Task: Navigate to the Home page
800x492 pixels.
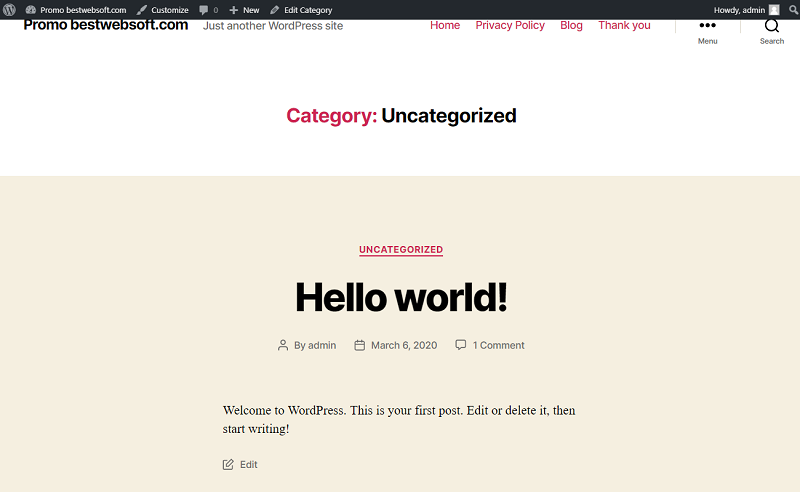Action: tap(445, 25)
